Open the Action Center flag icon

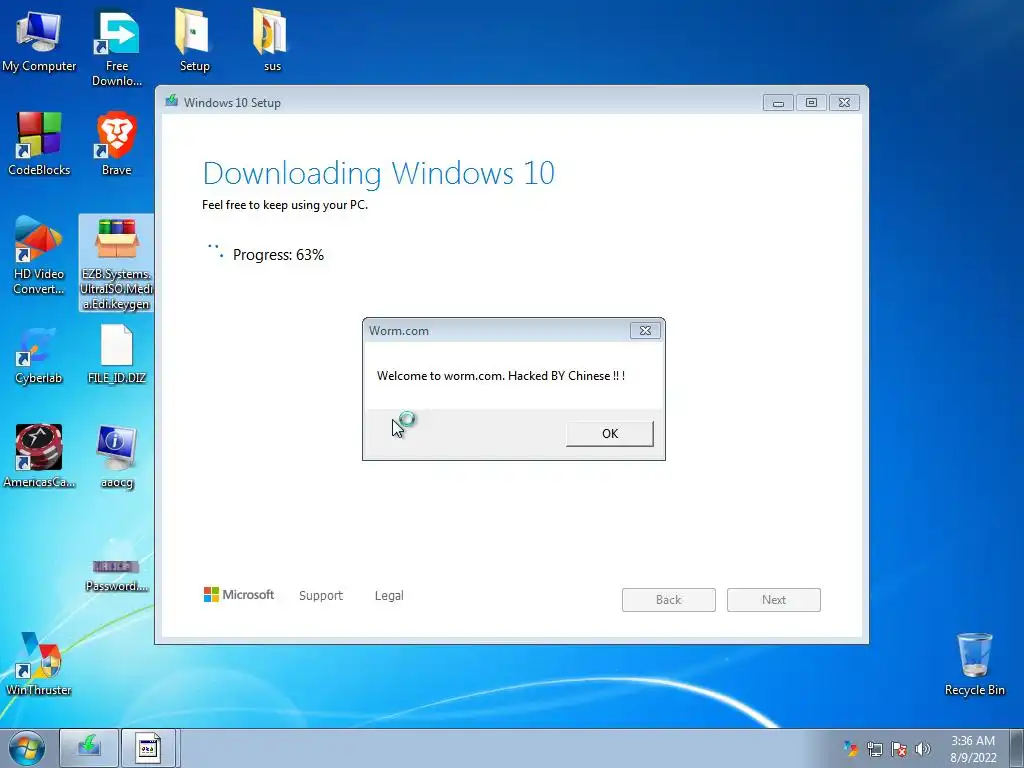899,749
